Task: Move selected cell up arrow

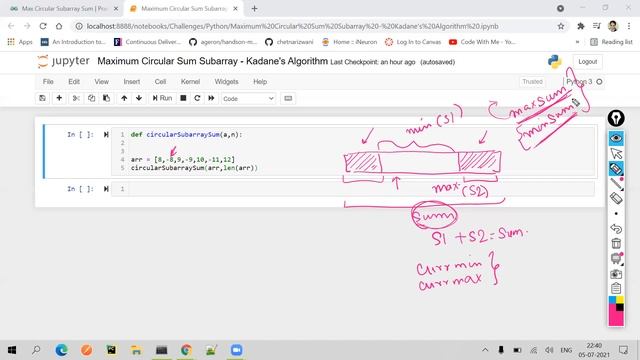Action: pyautogui.click(x=124, y=98)
